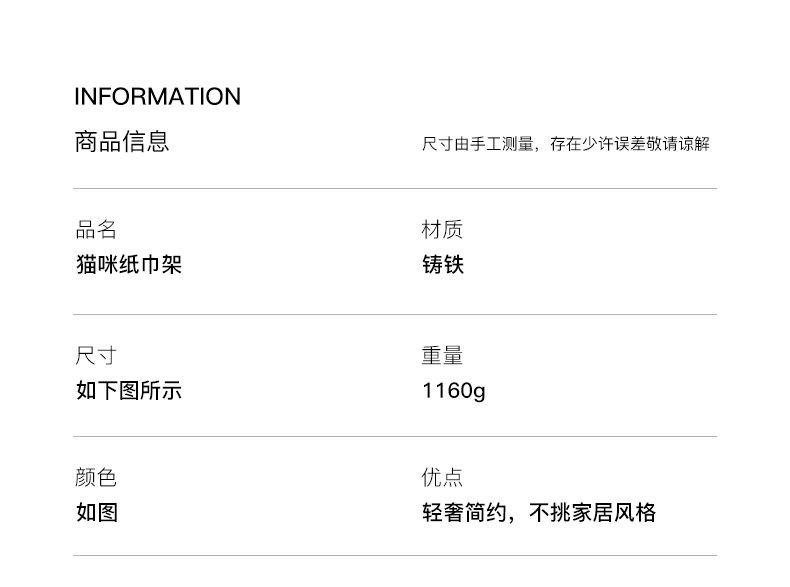The width and height of the screenshot is (790, 587).
Task: Select the 猫咪纸巾架 product name
Action: (x=129, y=265)
